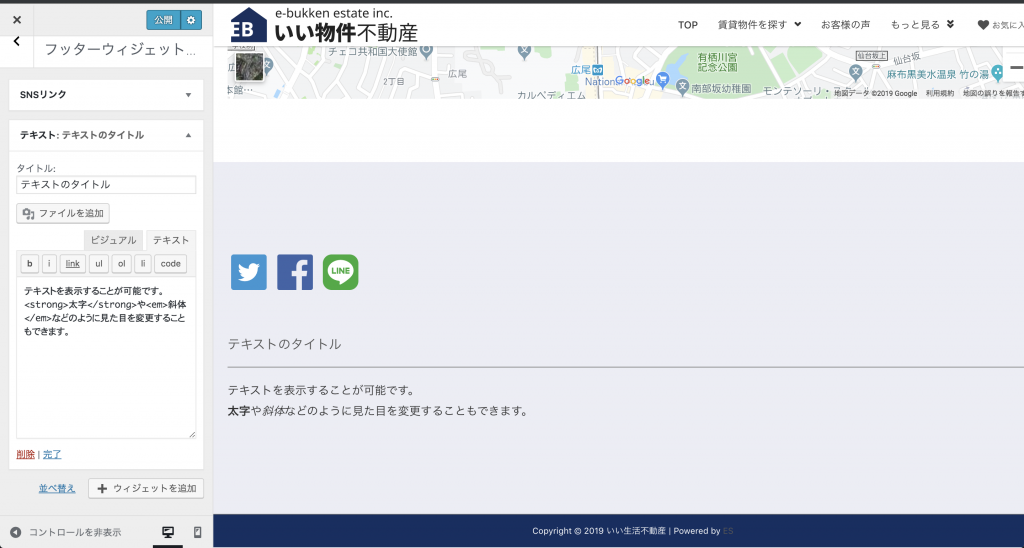Click the LINE icon in footer
Viewport: 1024px width, 548px height.
click(341, 272)
